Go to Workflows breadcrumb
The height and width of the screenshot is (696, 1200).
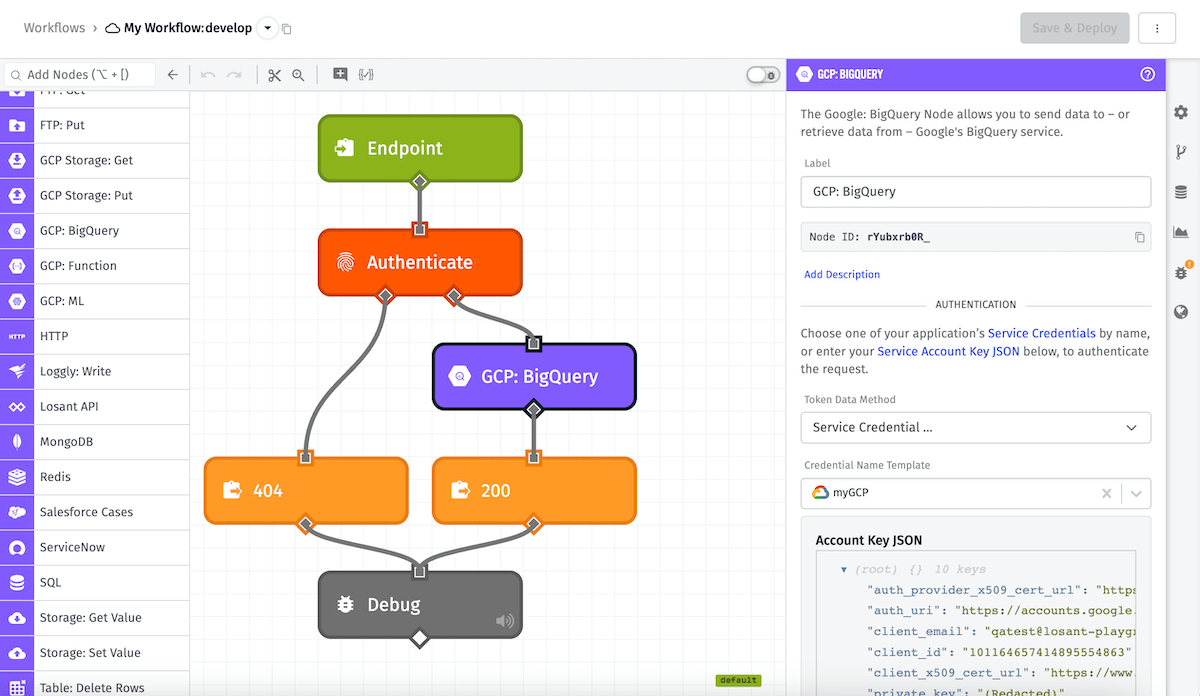coord(55,28)
